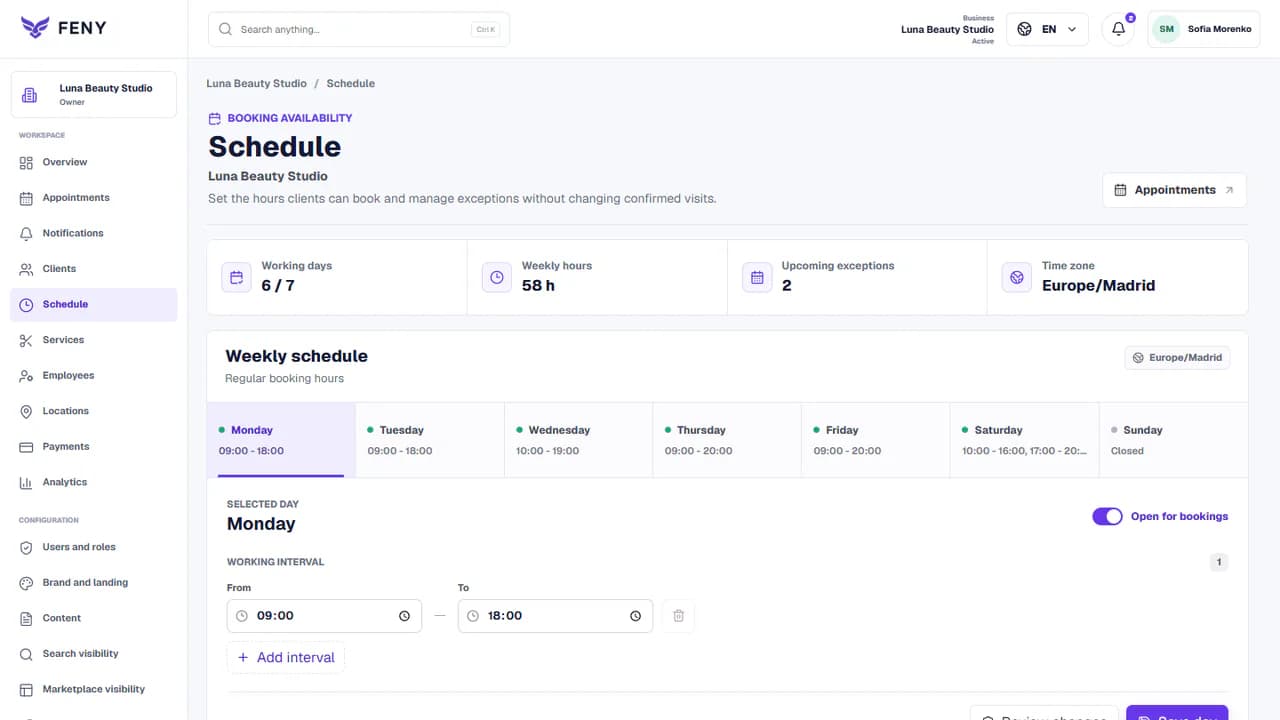Click the Payments card icon in sidebar

click(26, 447)
